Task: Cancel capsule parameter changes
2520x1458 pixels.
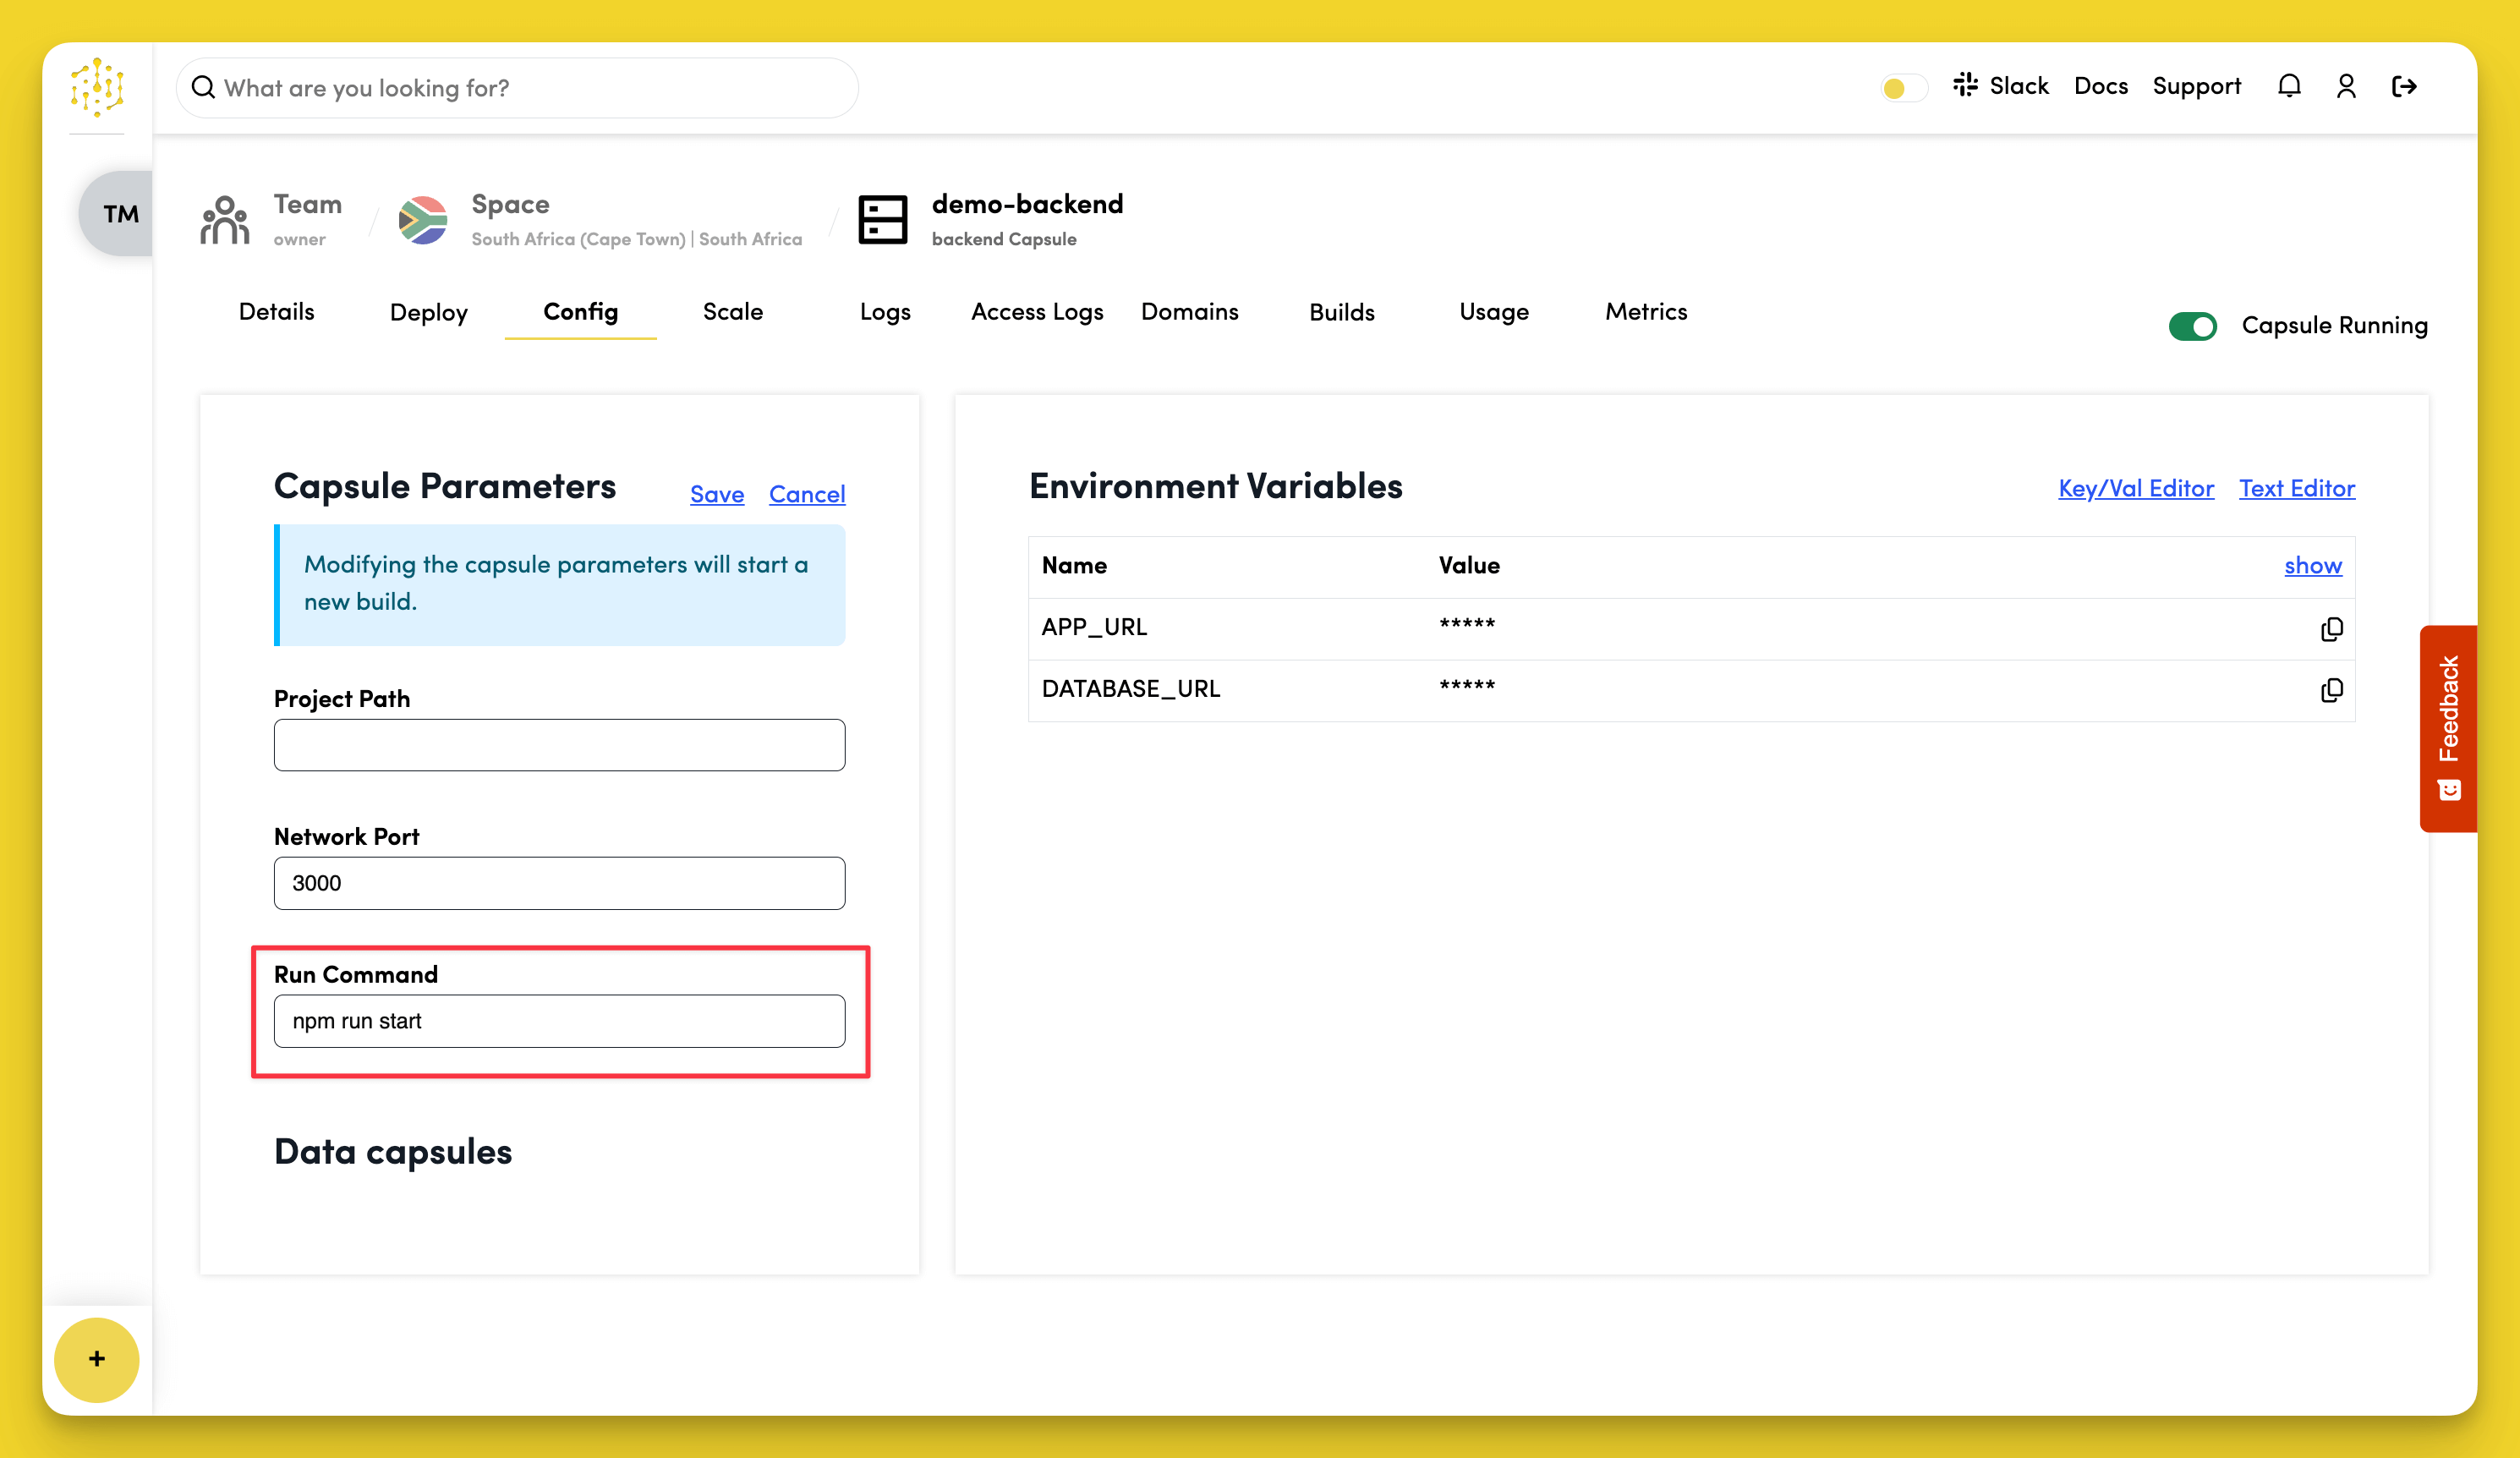Action: point(807,494)
